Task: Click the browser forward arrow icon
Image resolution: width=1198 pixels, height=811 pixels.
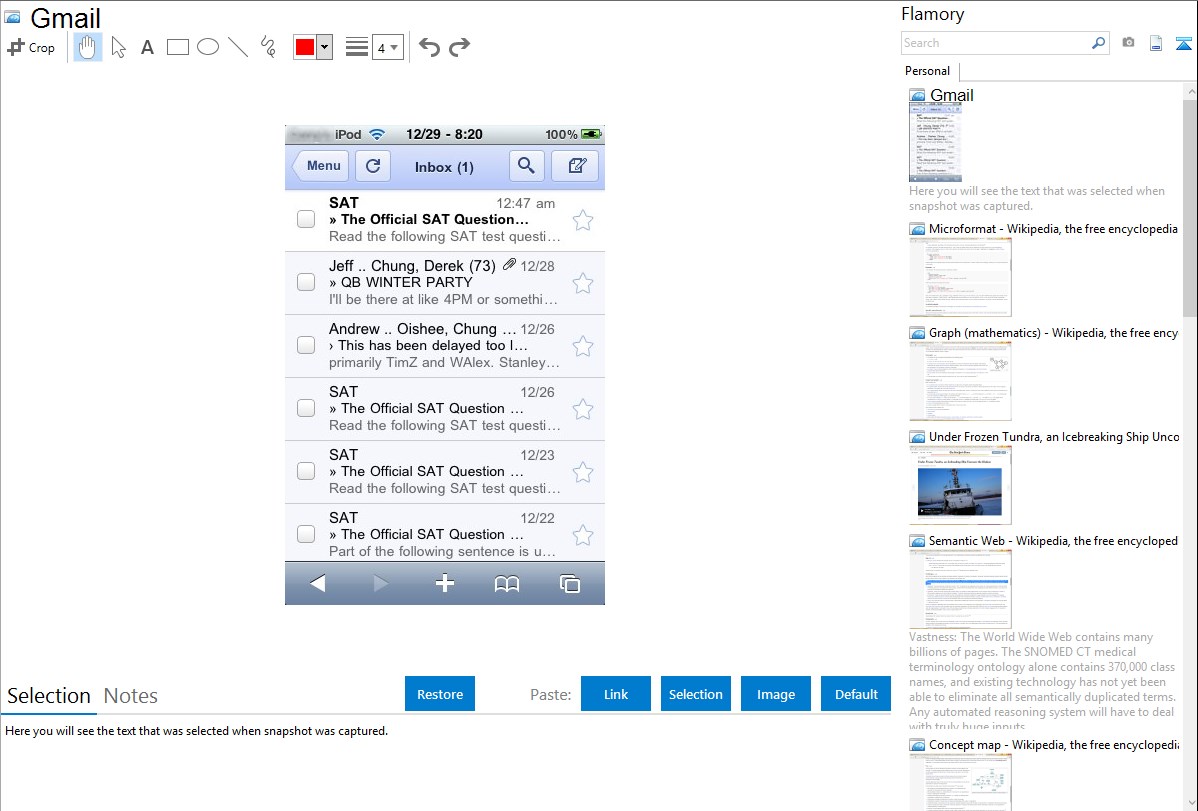Action: [x=380, y=584]
